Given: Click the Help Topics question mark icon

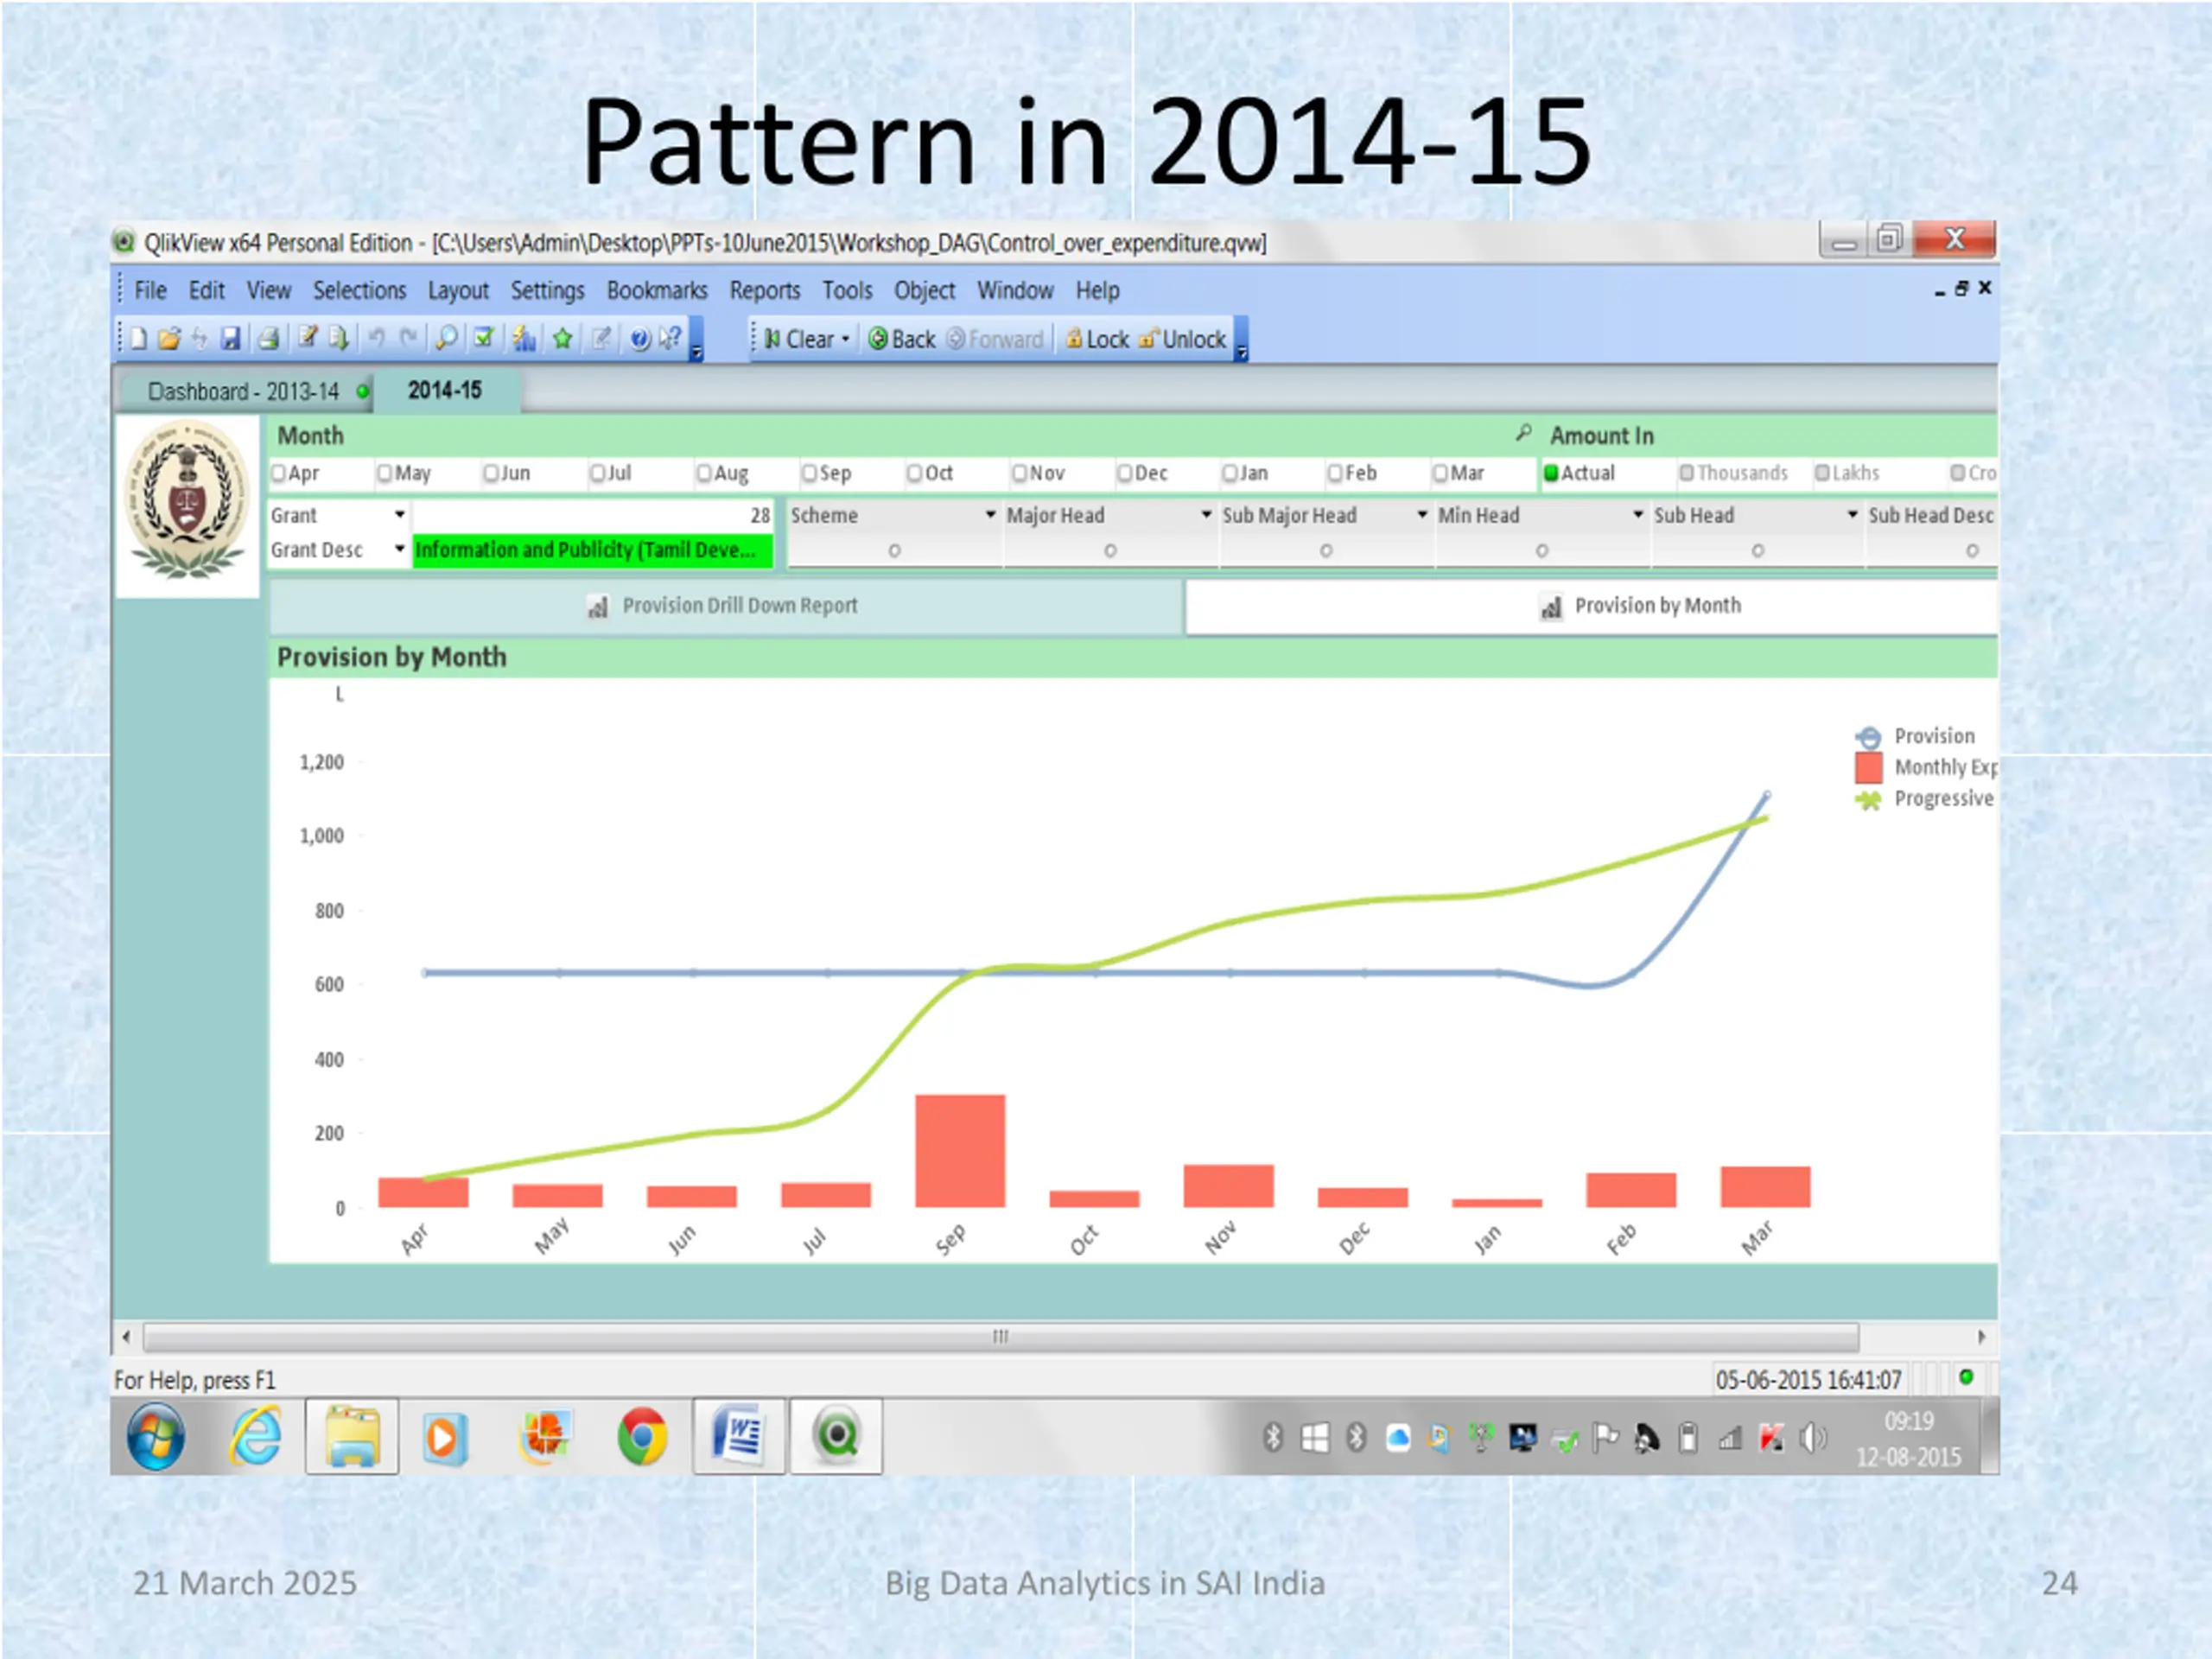Looking at the screenshot, I should coord(640,339).
